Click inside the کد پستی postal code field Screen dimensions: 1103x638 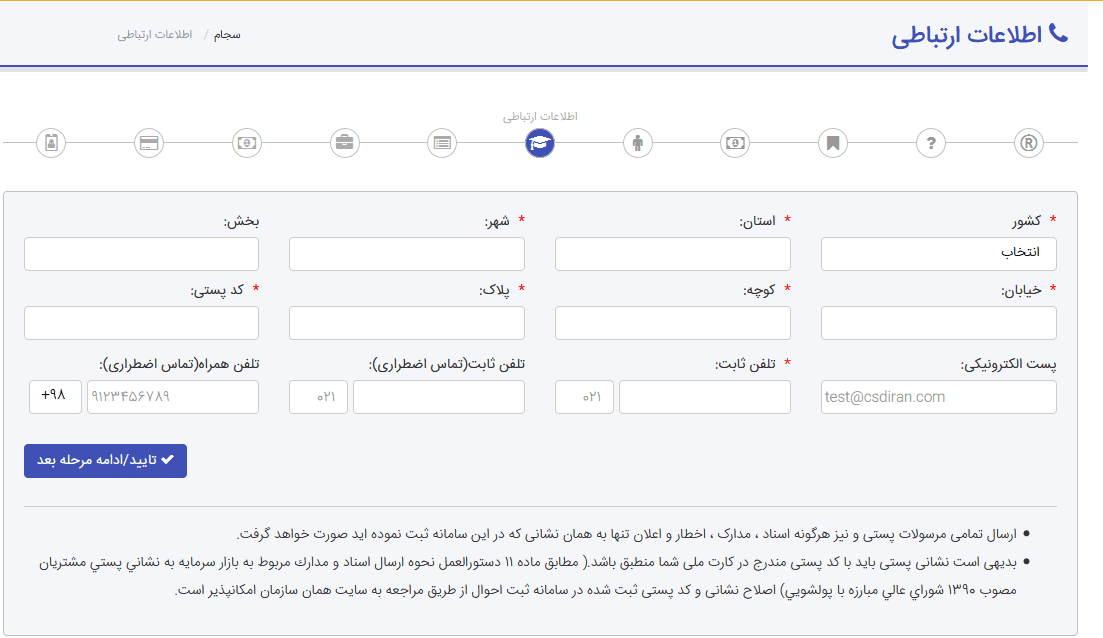140,322
